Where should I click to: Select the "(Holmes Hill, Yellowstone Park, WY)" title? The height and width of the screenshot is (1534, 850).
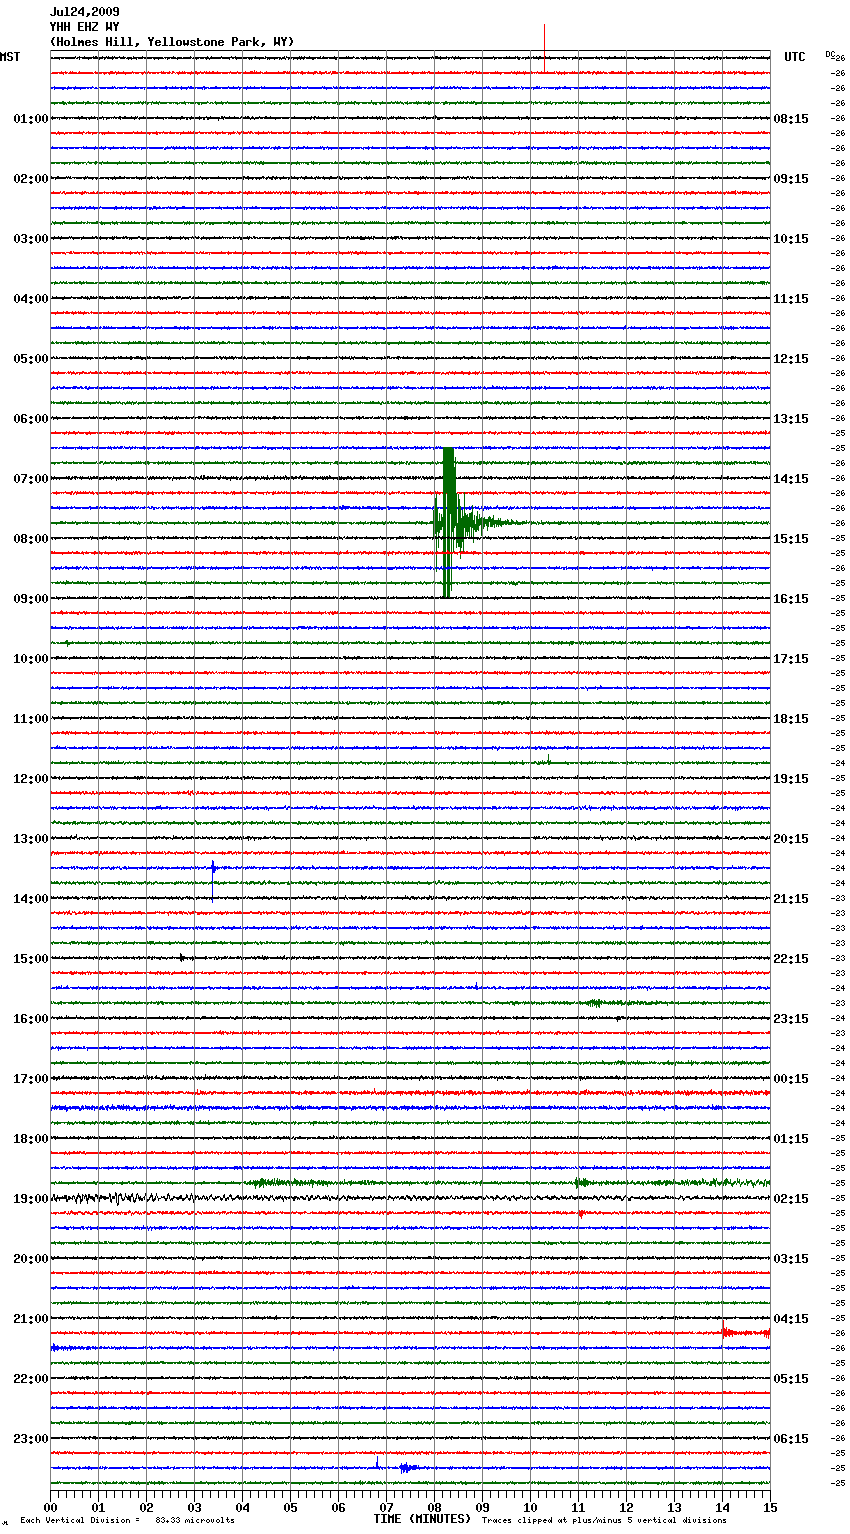click(172, 42)
